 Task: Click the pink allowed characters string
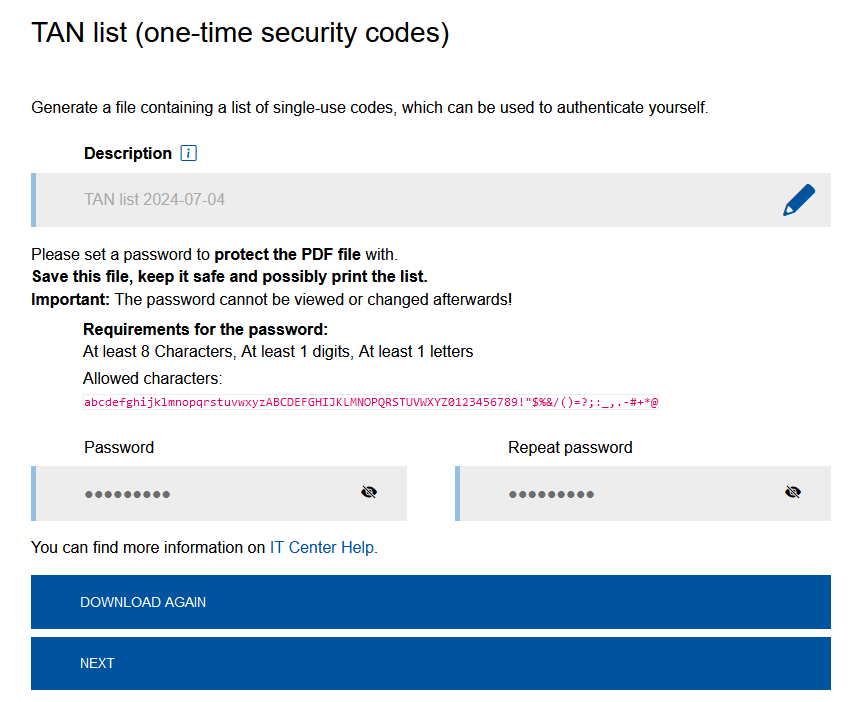pos(371,402)
